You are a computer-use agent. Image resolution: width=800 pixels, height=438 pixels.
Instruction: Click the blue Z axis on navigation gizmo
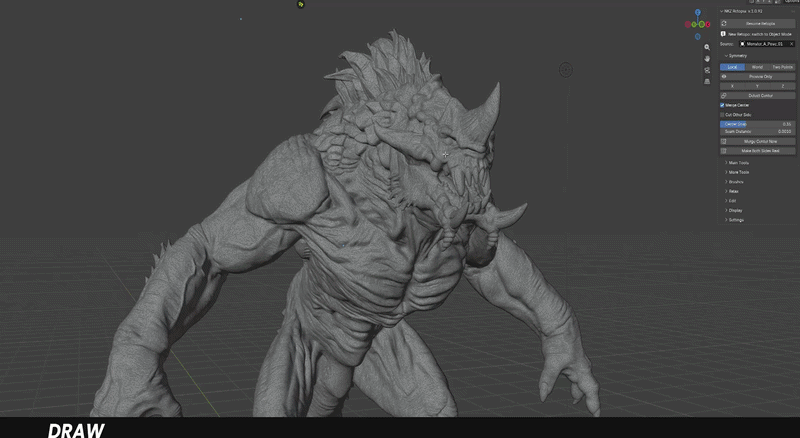coord(697,12)
